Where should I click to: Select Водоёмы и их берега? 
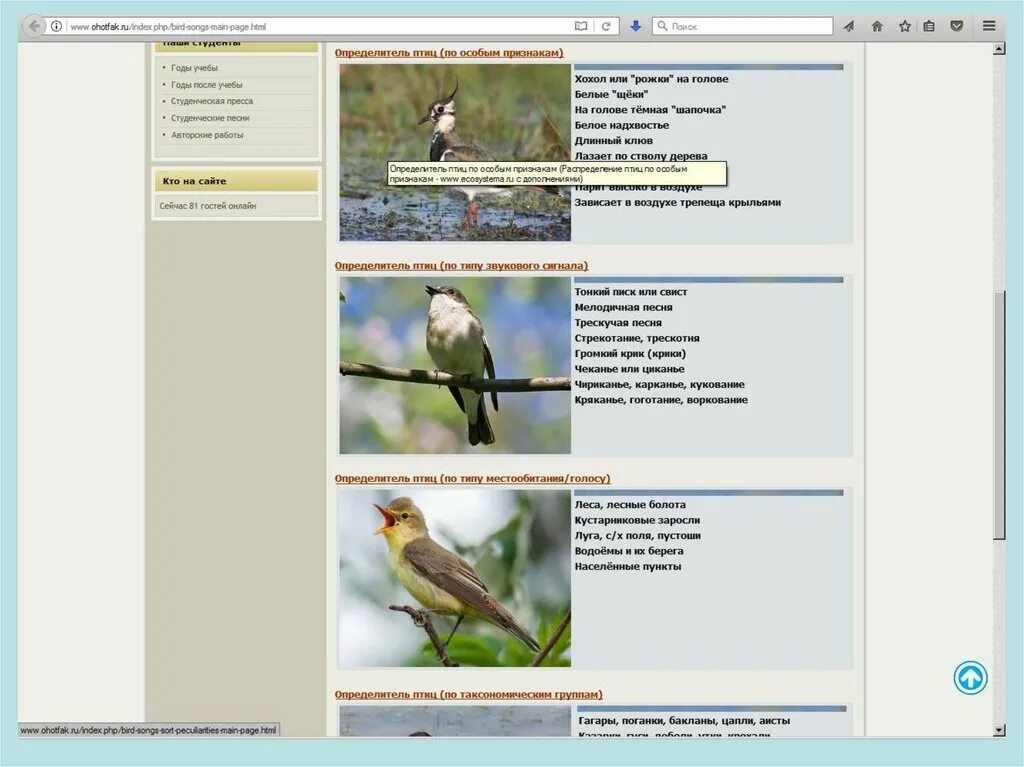628,551
